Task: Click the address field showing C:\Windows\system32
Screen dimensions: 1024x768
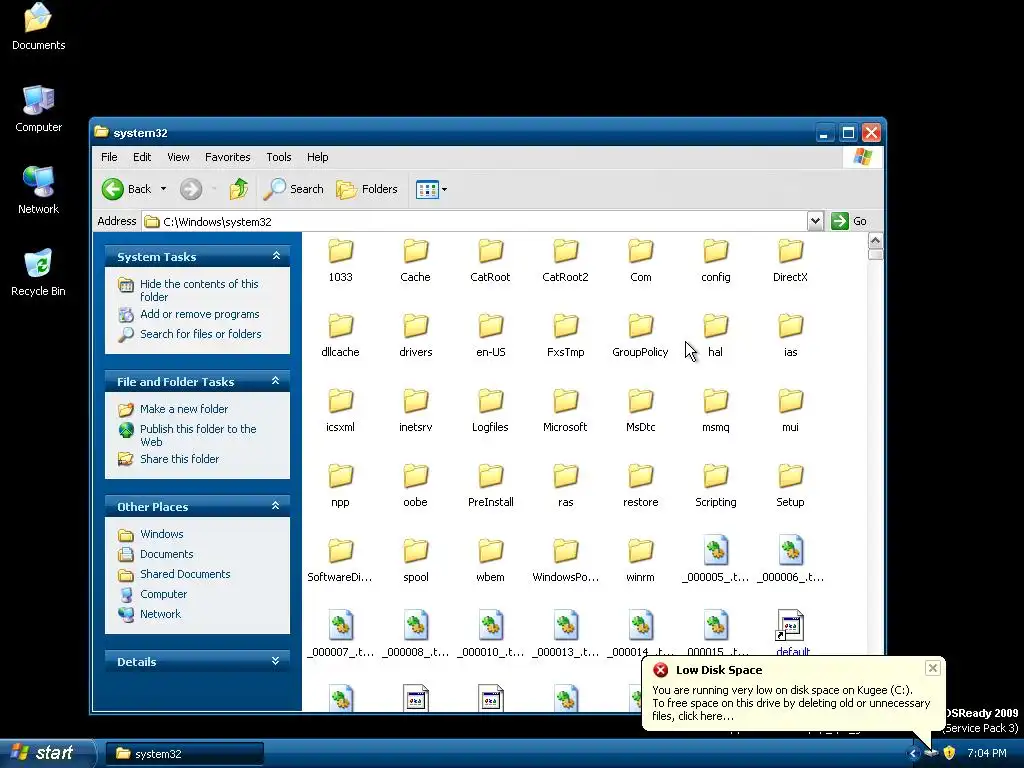Action: (474, 221)
